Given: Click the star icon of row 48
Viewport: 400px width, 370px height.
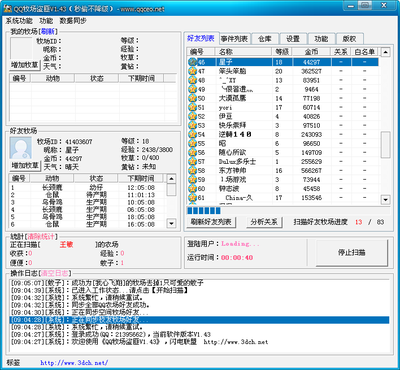Looking at the screenshot, I should tap(192, 80).
